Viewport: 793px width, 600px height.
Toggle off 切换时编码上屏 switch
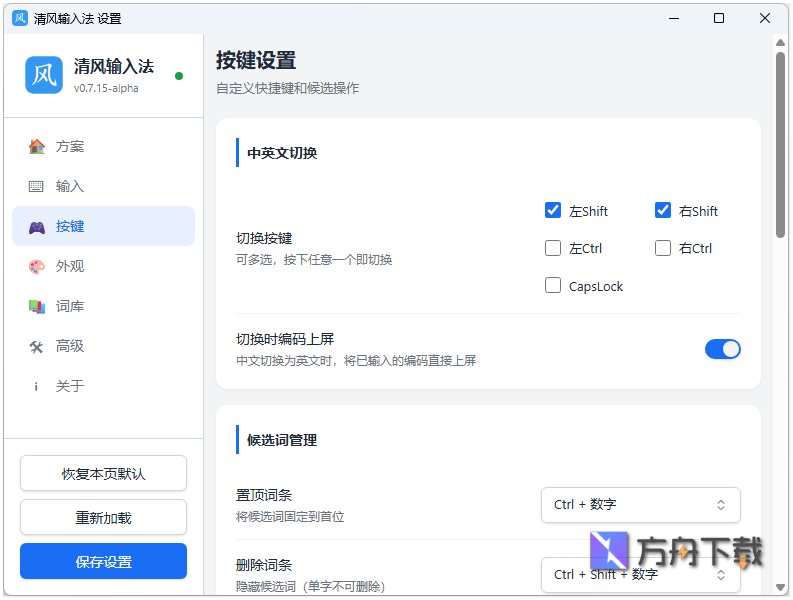click(723, 349)
